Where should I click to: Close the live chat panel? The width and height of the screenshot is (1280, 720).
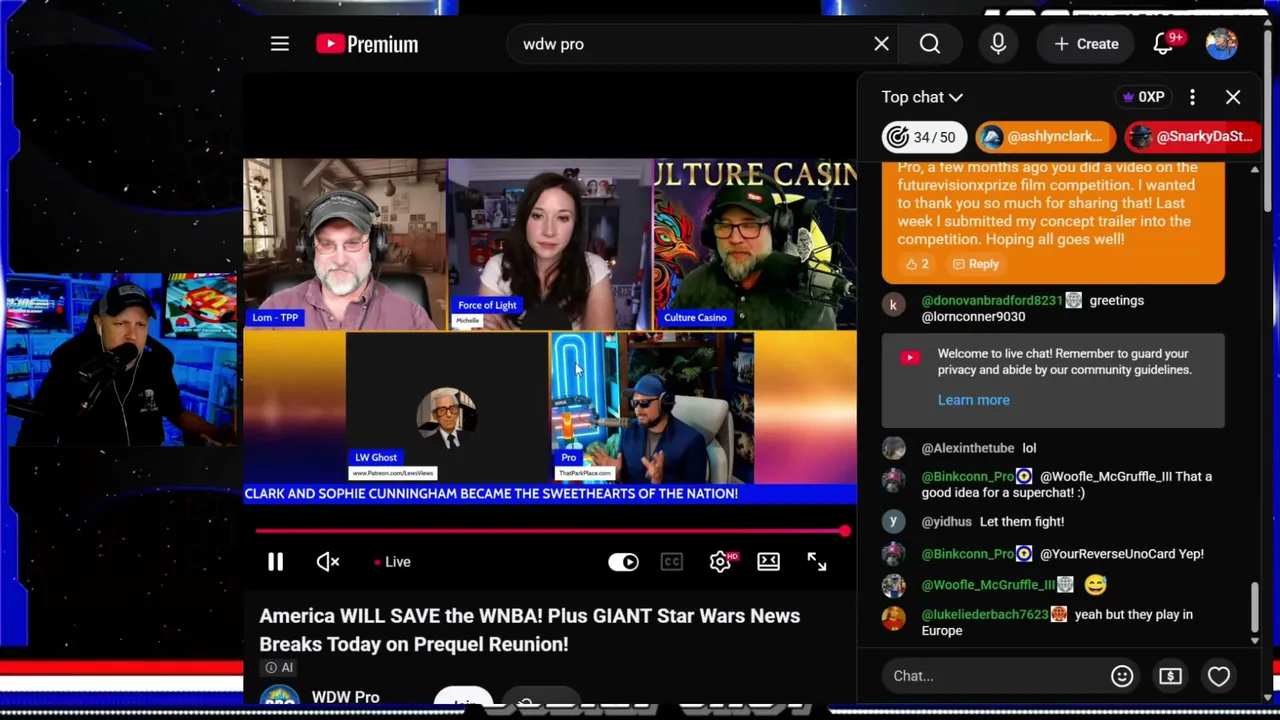pos(1233,97)
